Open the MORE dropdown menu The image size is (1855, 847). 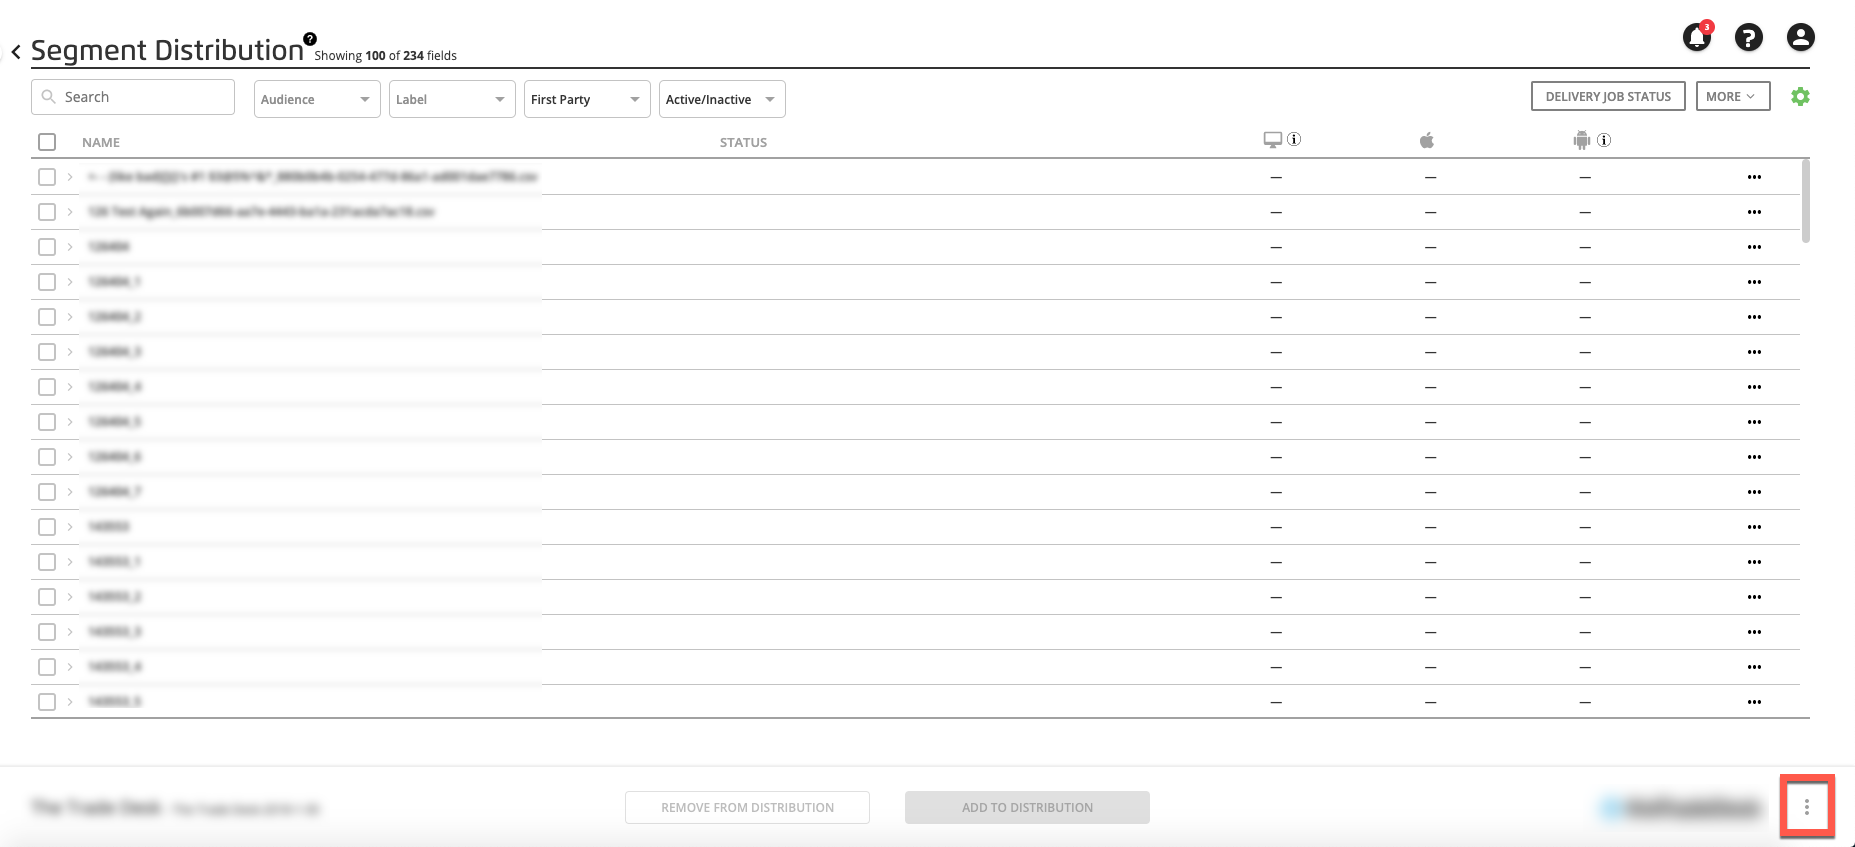tap(1733, 96)
